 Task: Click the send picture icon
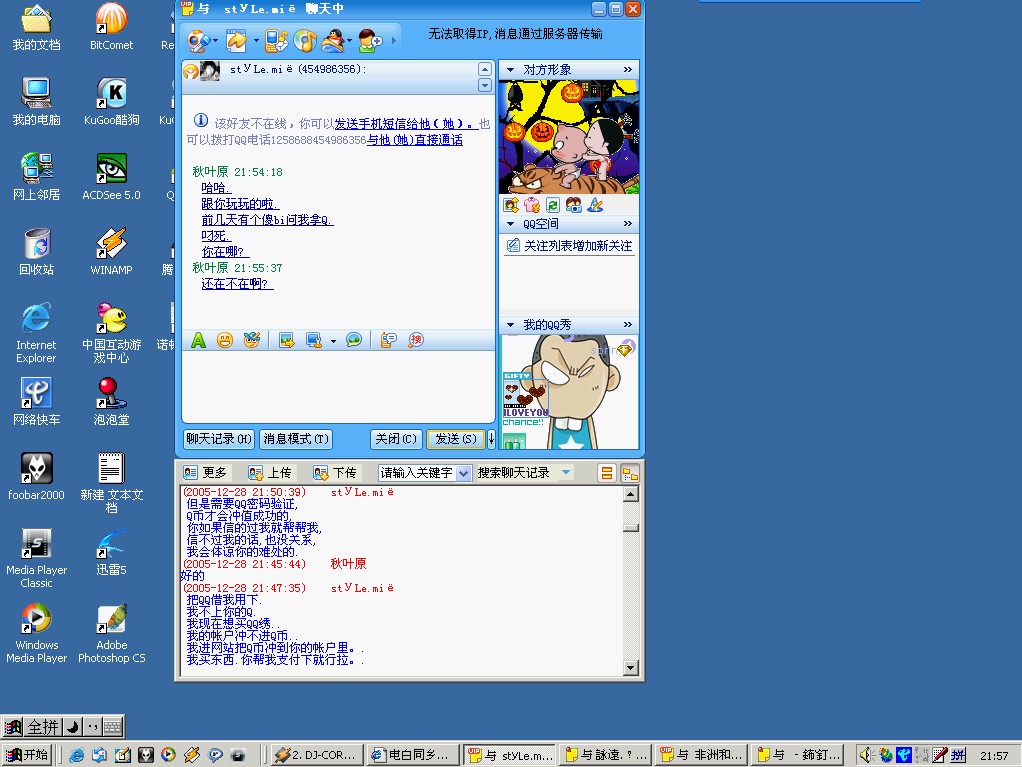click(x=287, y=340)
